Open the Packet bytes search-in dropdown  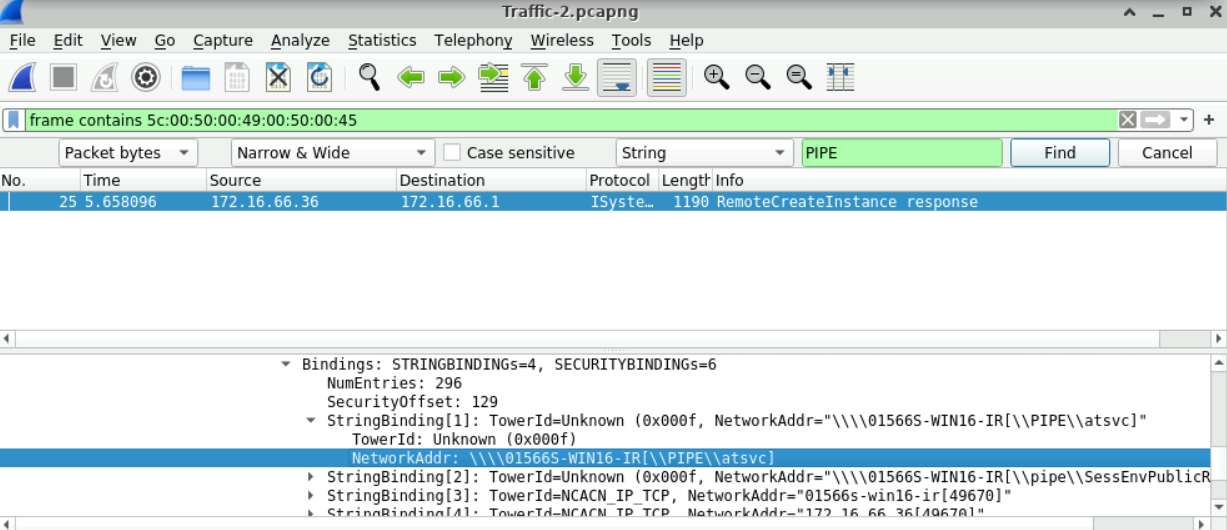(x=128, y=153)
